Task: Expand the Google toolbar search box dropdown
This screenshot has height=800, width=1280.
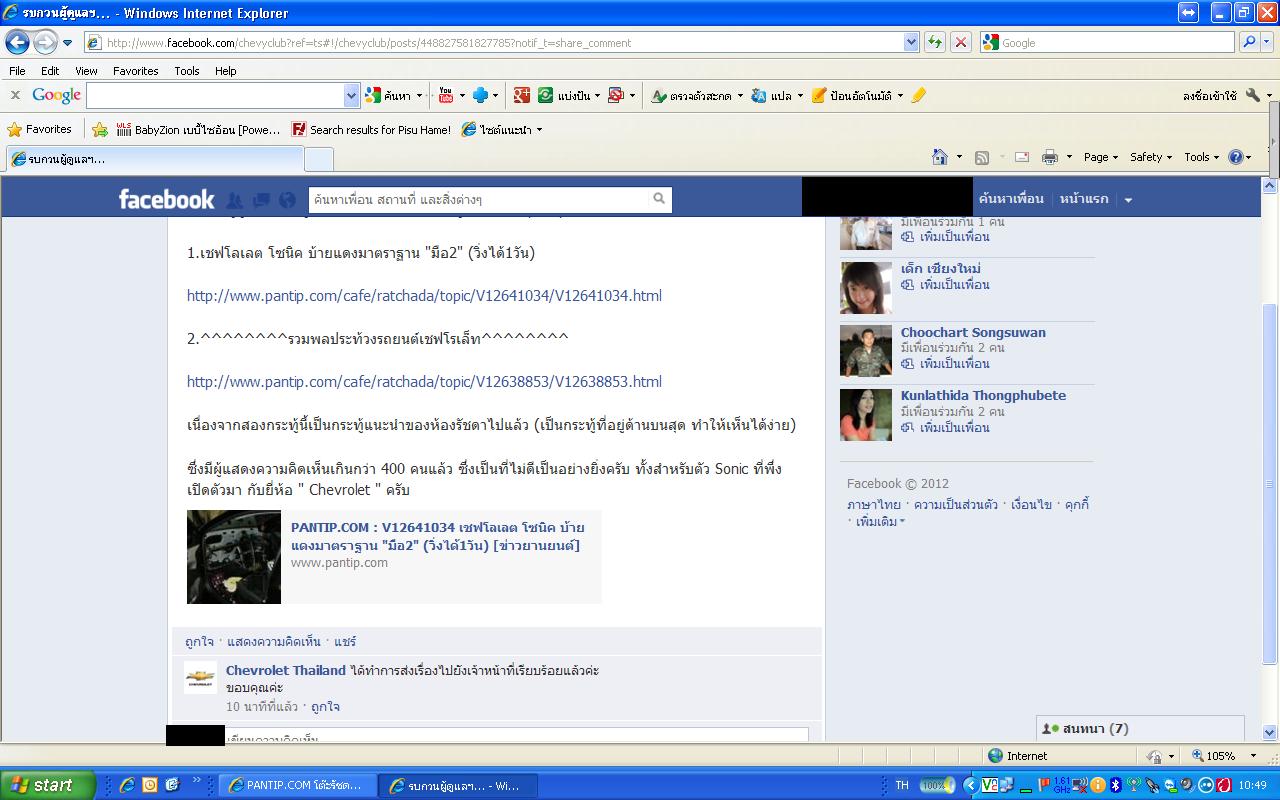Action: coord(351,95)
